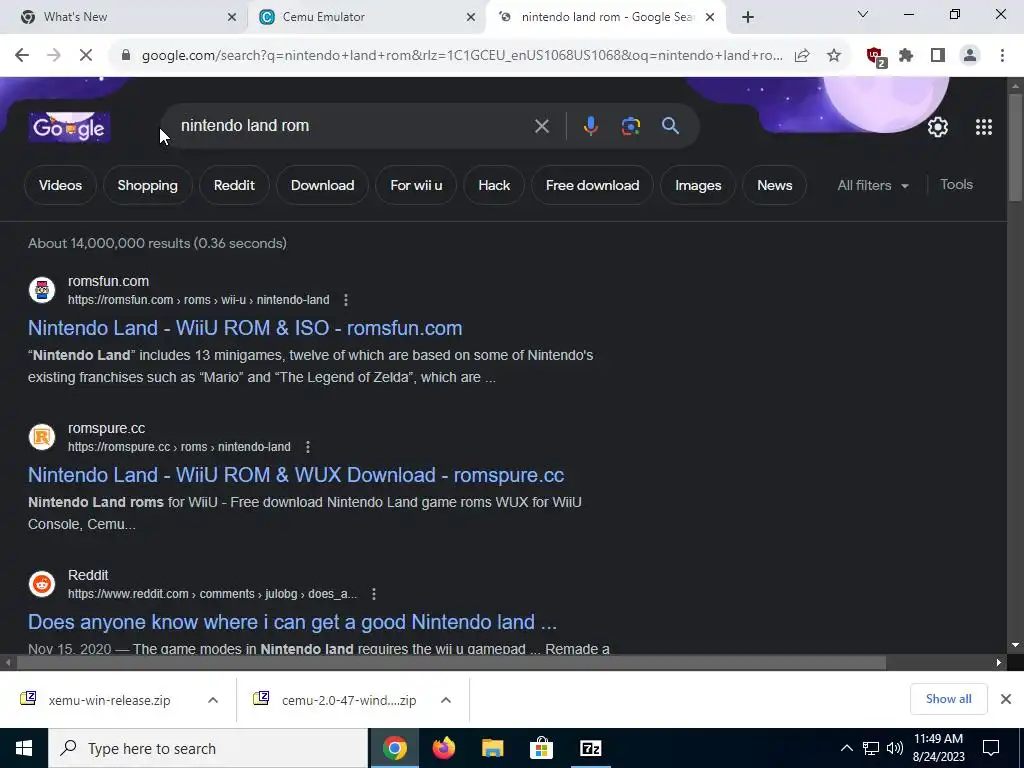
Task: Open more options for Reddit result
Action: pos(374,594)
